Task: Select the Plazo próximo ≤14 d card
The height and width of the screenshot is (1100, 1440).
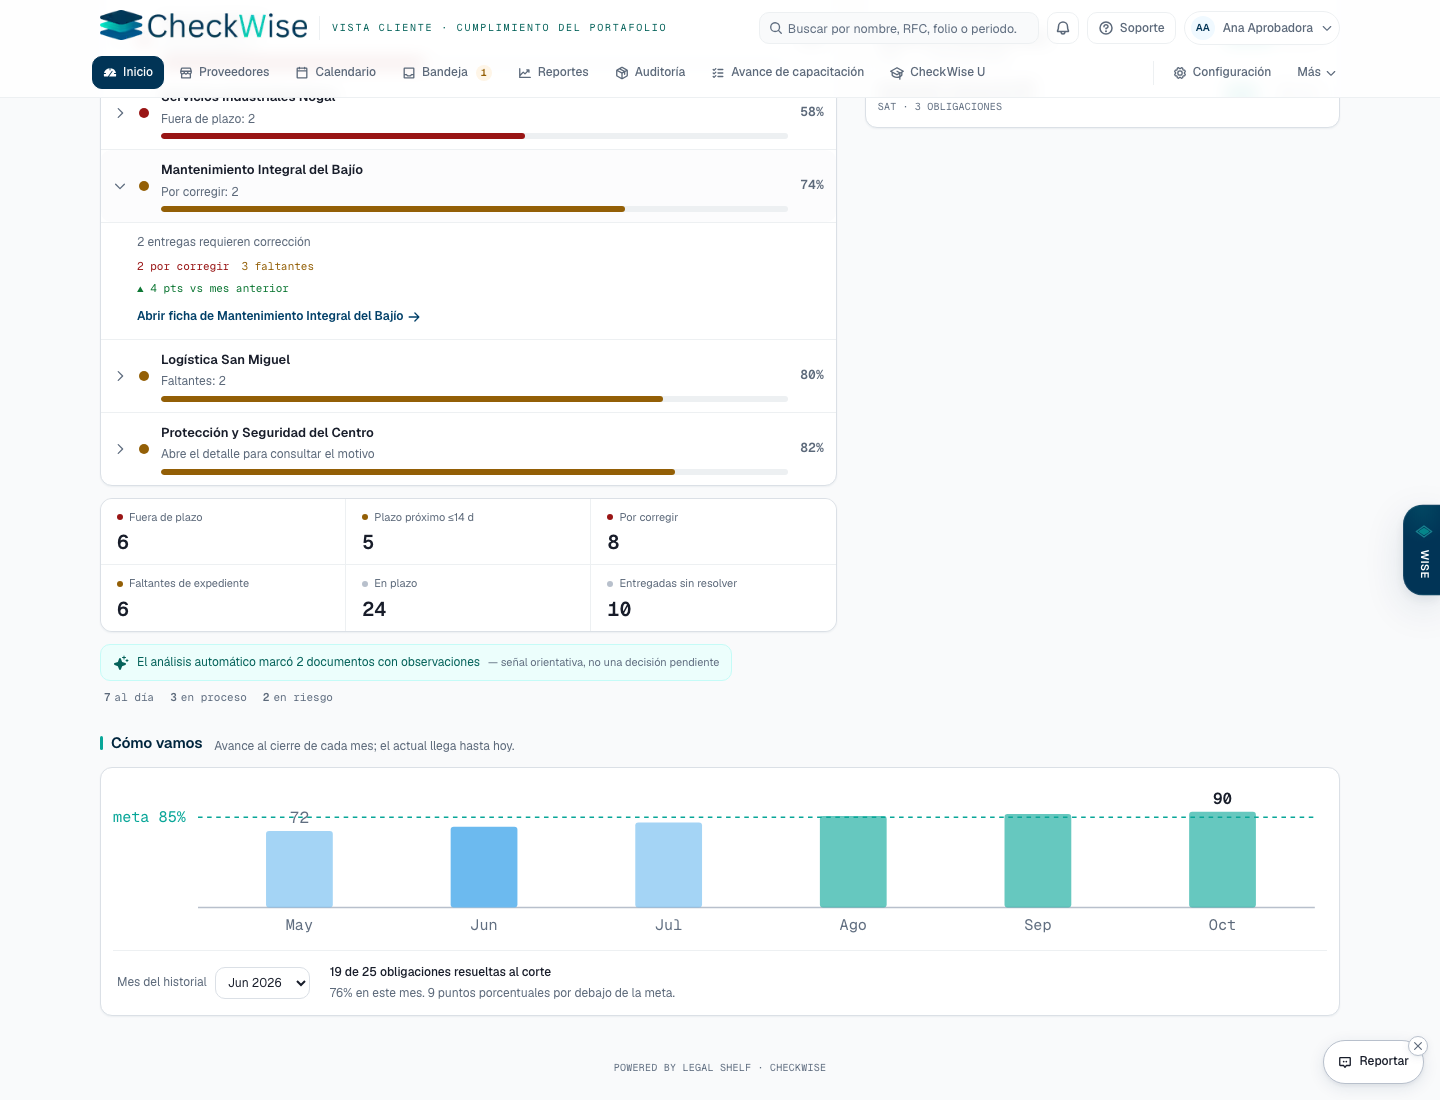Action: point(468,532)
